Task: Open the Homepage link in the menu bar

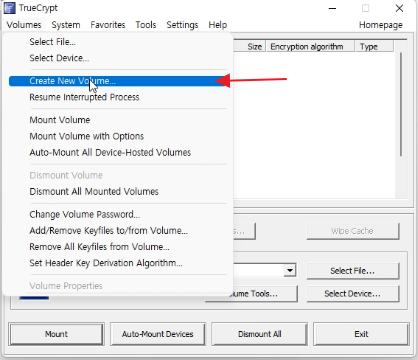Action: coord(381,25)
